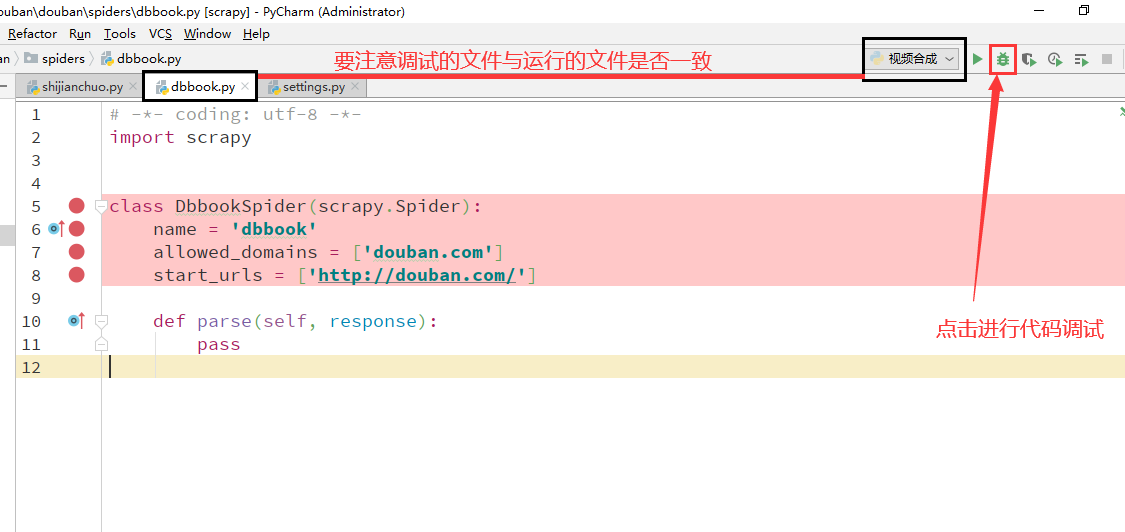Run with coverage shield icon
The width and height of the screenshot is (1125, 532).
pos(1029,60)
